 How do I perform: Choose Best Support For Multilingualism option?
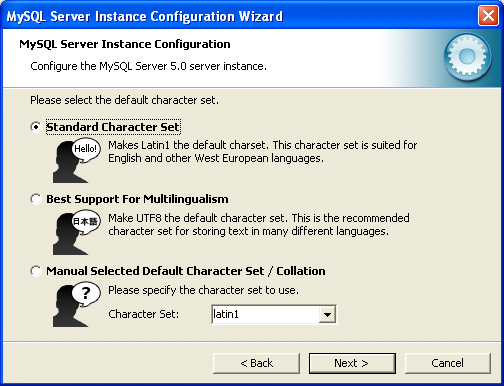tap(36, 199)
